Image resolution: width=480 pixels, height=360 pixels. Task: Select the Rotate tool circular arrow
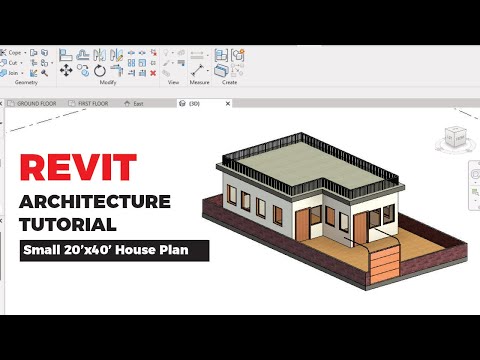coord(100,70)
